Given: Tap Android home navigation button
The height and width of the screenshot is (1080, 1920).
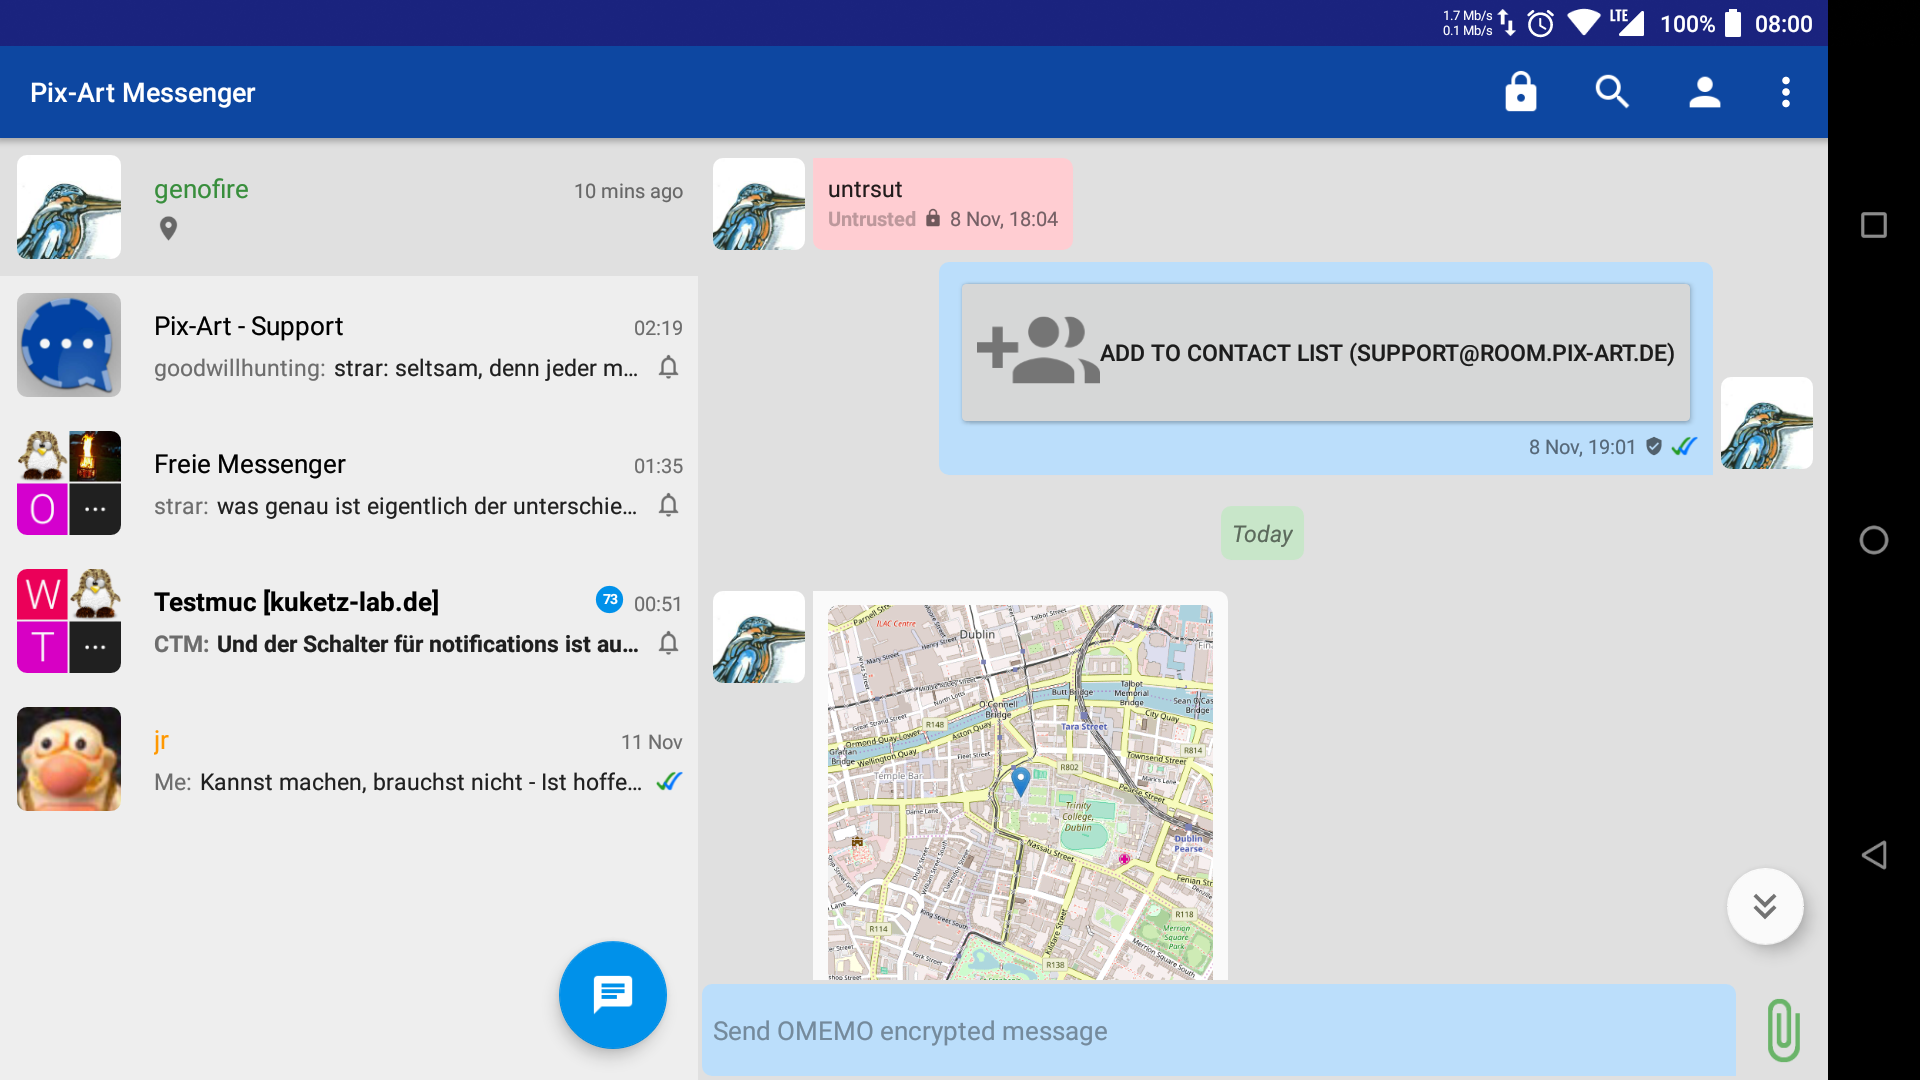Looking at the screenshot, I should pyautogui.click(x=1874, y=540).
